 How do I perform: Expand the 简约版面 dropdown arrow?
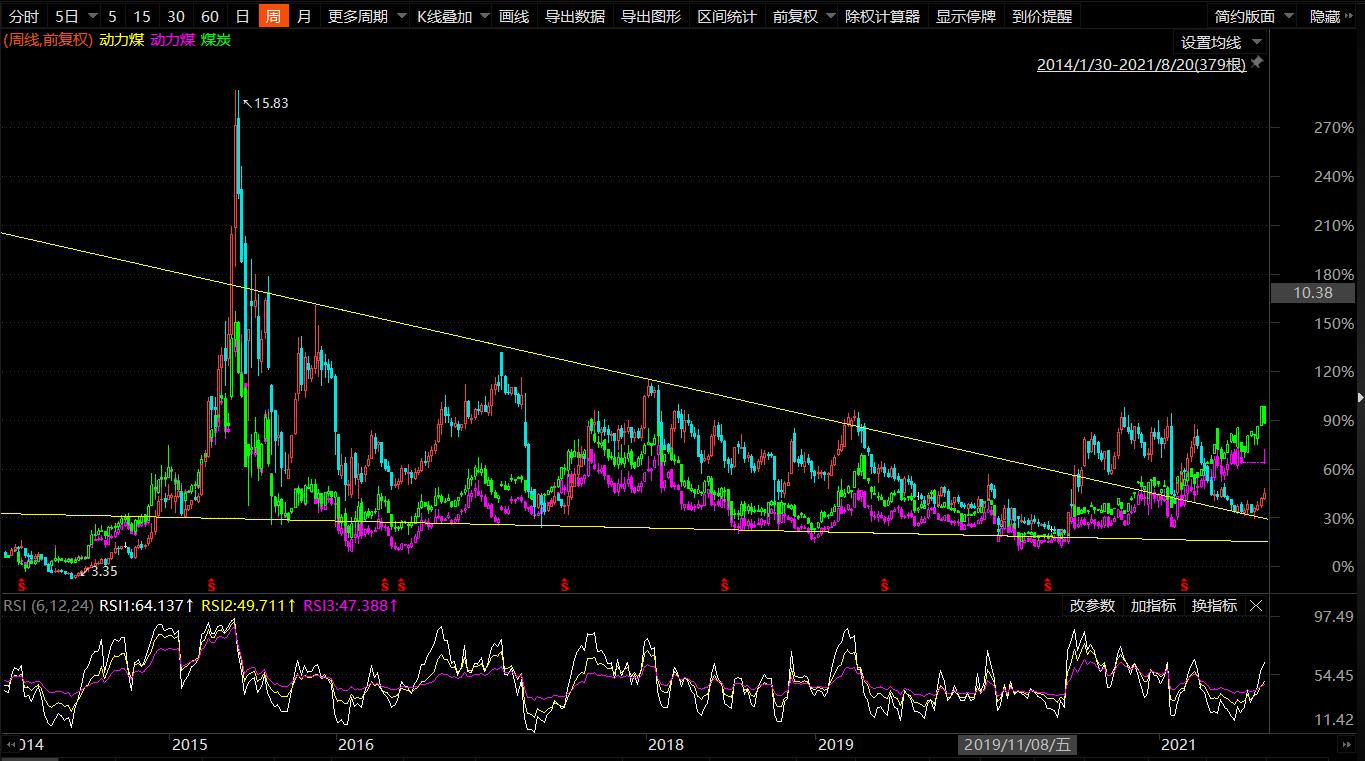click(1289, 16)
